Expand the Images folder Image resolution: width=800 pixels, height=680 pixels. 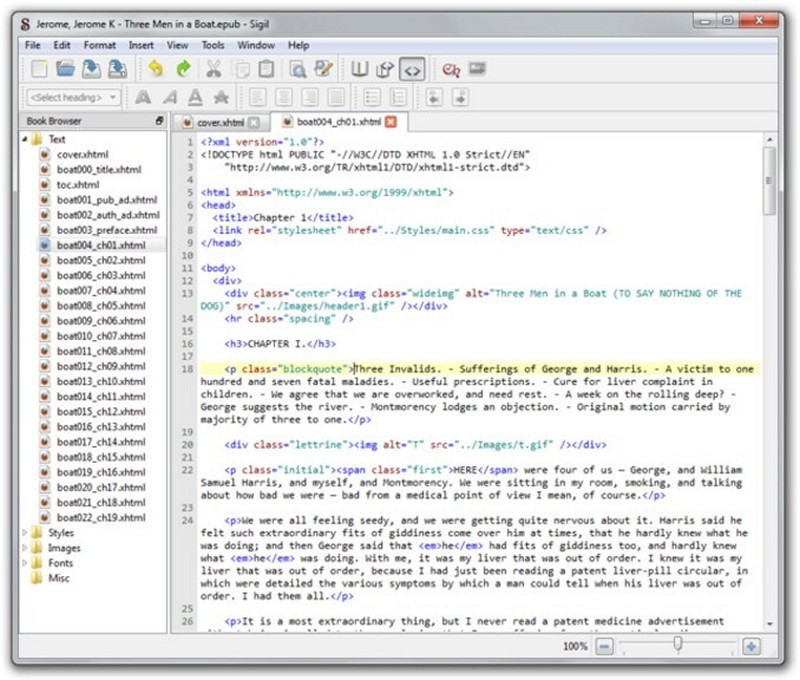coord(24,548)
